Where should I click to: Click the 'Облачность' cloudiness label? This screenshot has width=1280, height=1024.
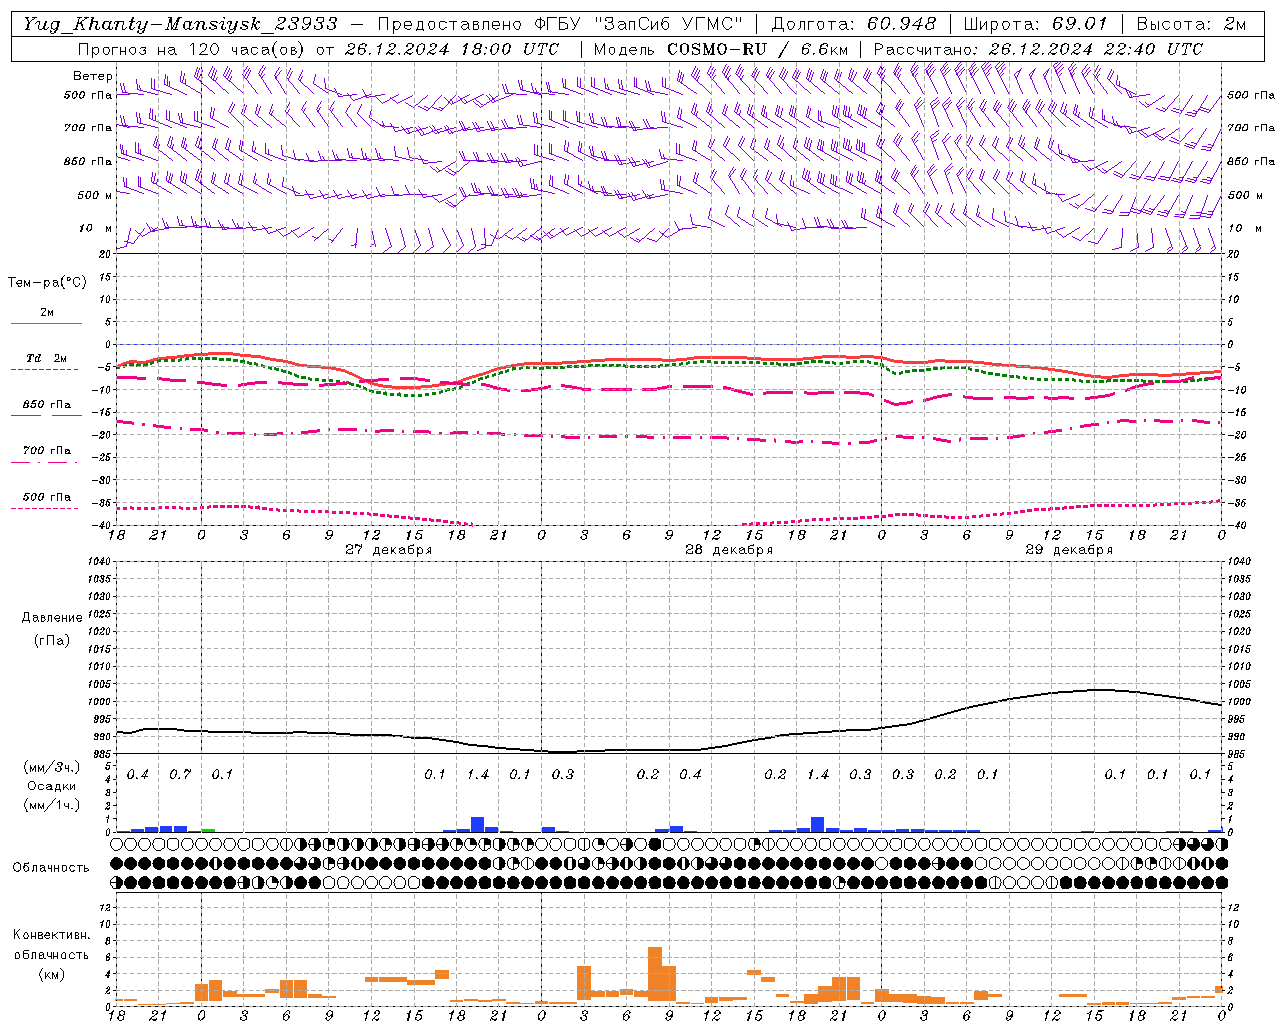51,868
